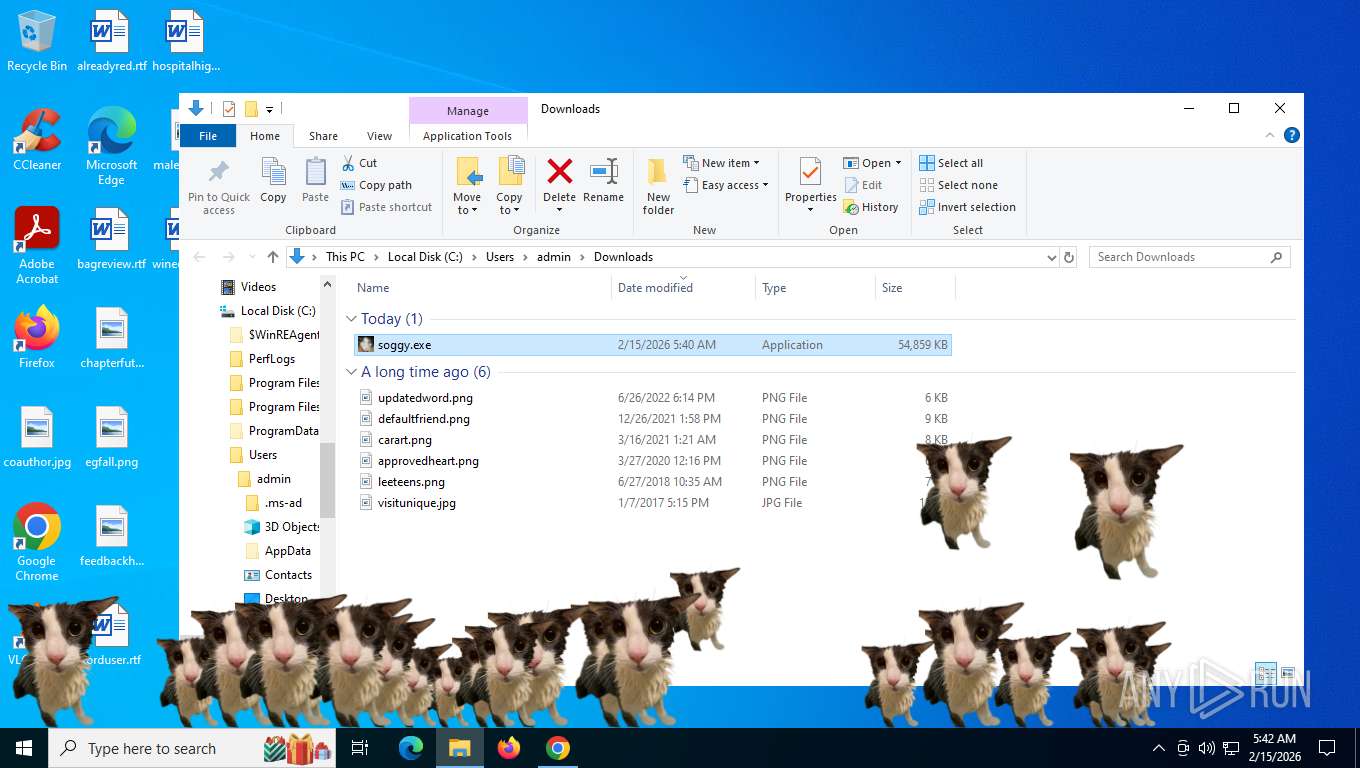Open file History from ribbon
Viewport: 1360px width, 768px height.
coord(871,207)
